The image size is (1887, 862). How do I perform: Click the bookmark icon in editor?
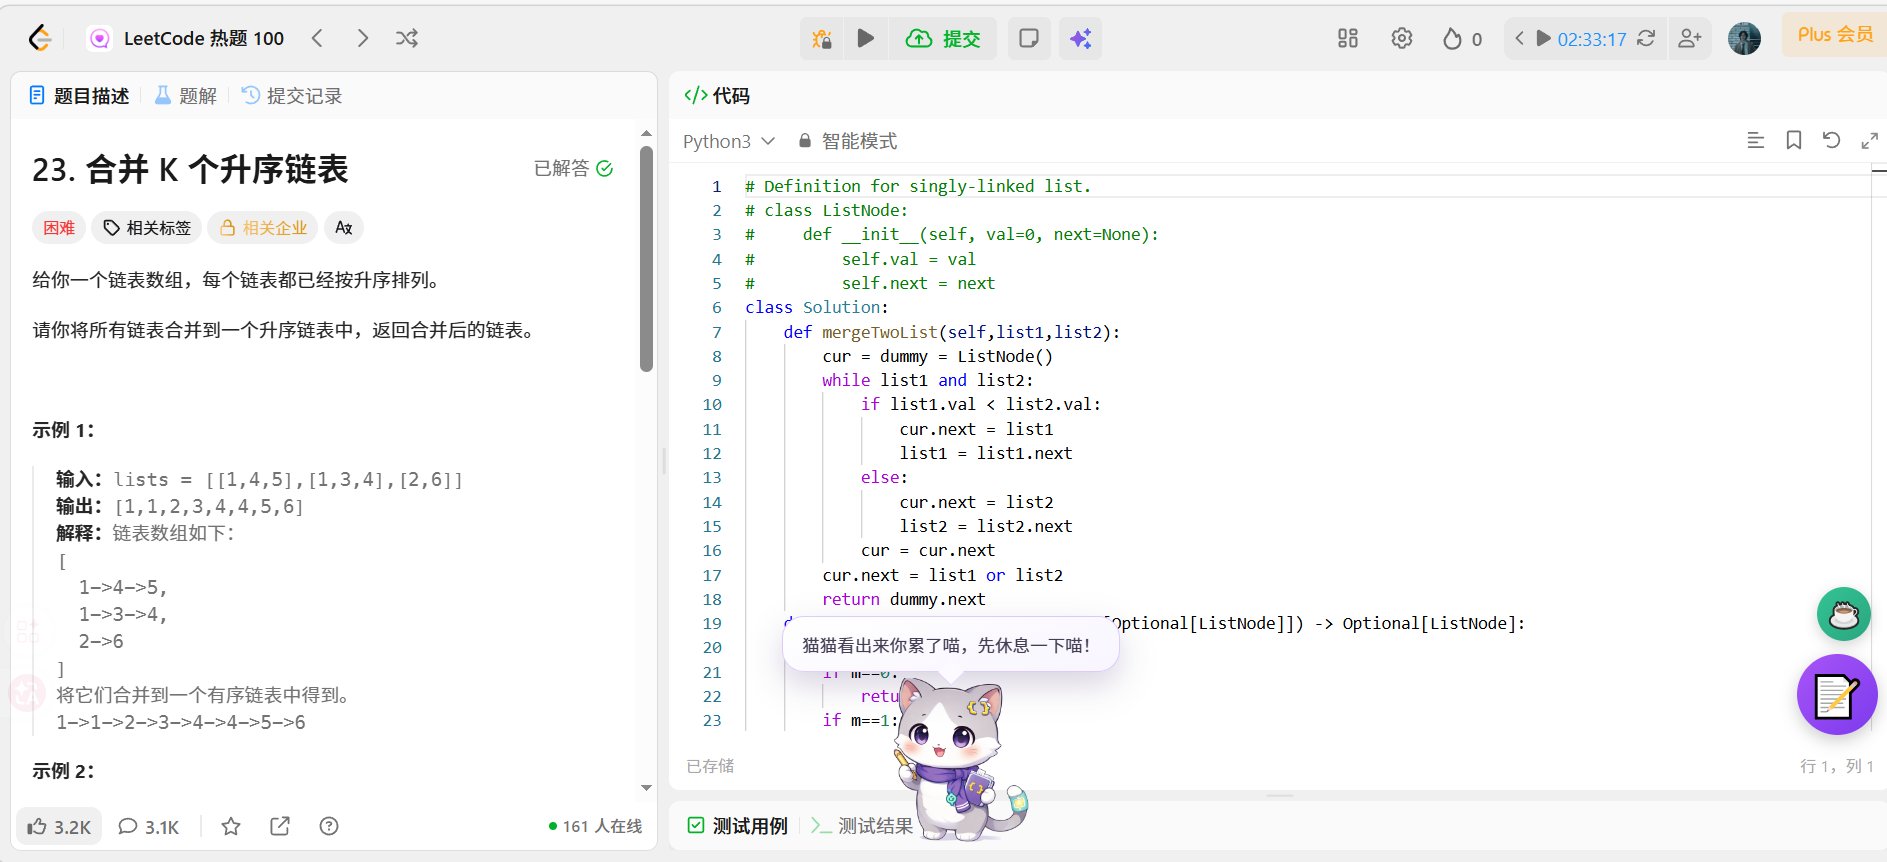(x=1794, y=141)
